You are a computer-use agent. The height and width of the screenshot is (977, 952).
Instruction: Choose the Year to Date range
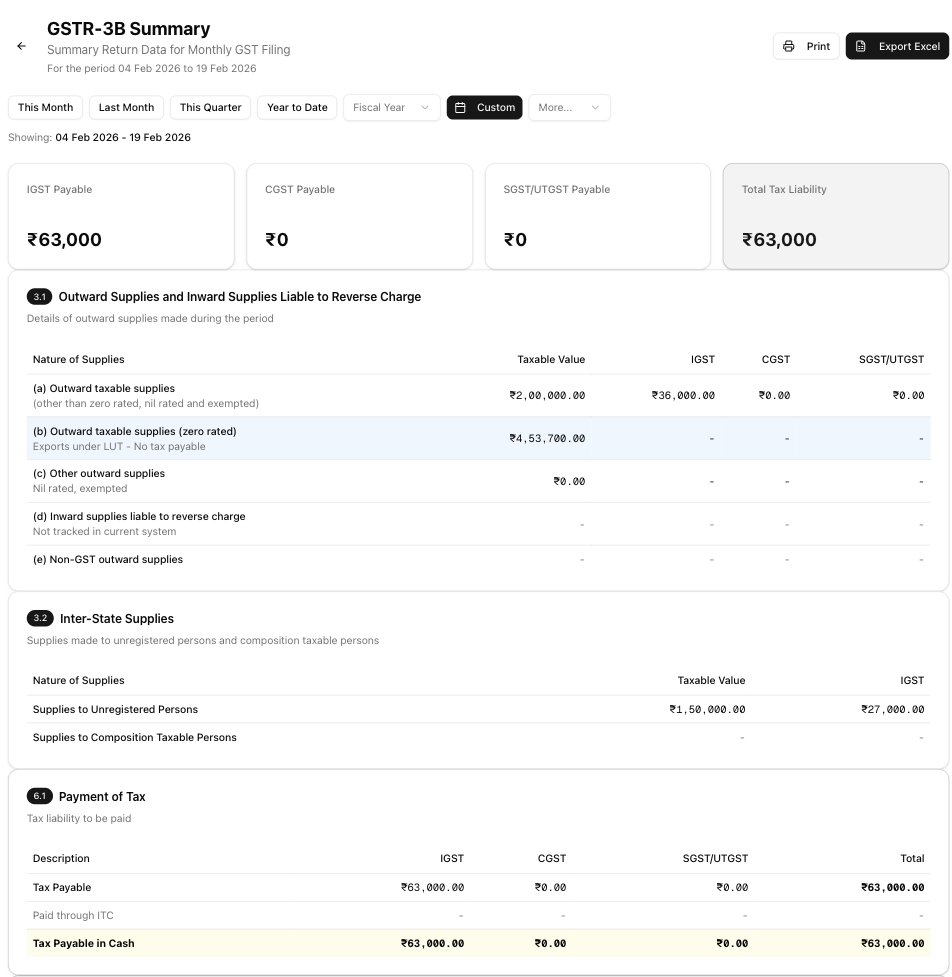pos(297,108)
